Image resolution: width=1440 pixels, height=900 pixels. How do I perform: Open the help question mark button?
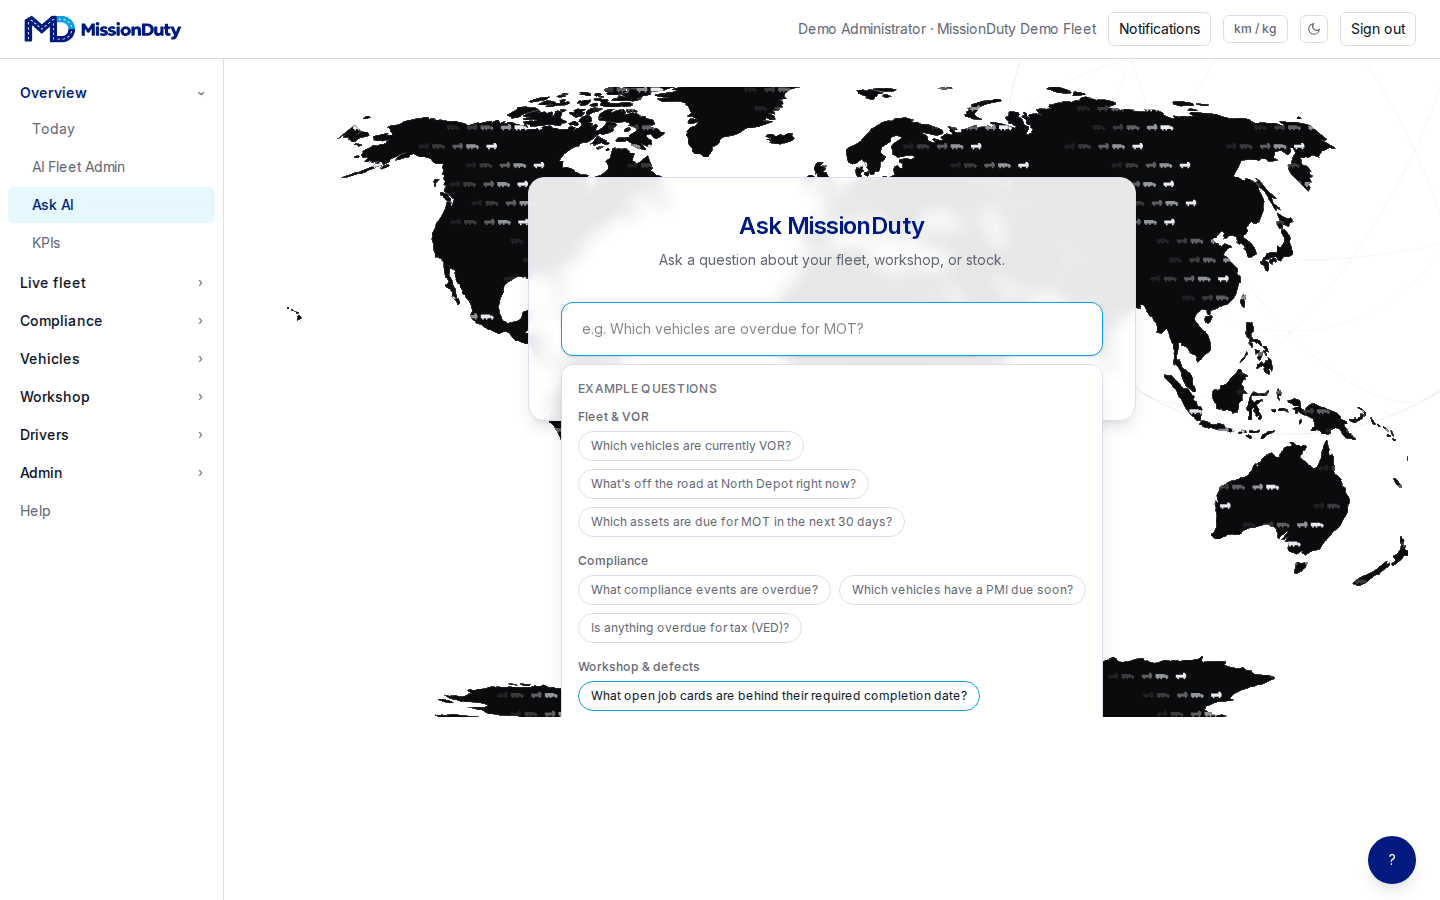click(x=1392, y=860)
